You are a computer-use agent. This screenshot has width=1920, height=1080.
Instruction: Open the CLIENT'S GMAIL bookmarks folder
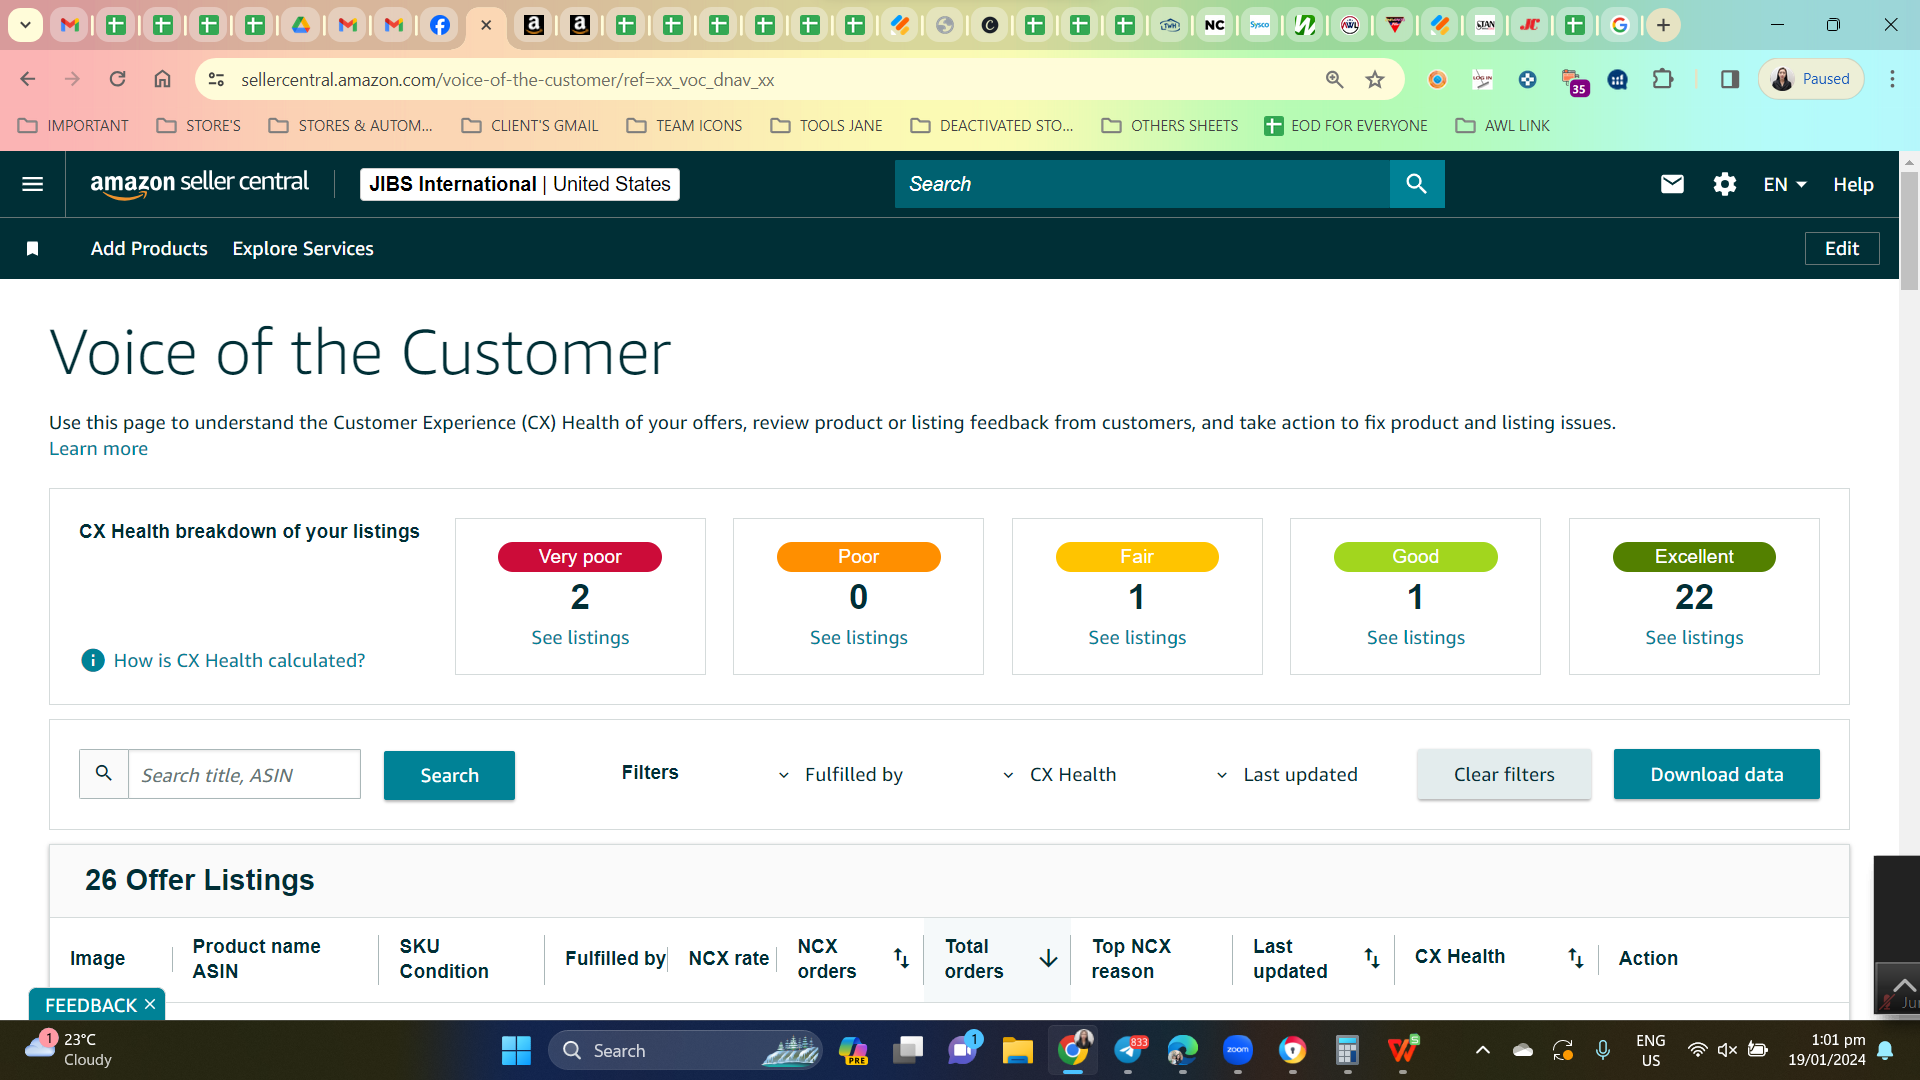coord(530,125)
